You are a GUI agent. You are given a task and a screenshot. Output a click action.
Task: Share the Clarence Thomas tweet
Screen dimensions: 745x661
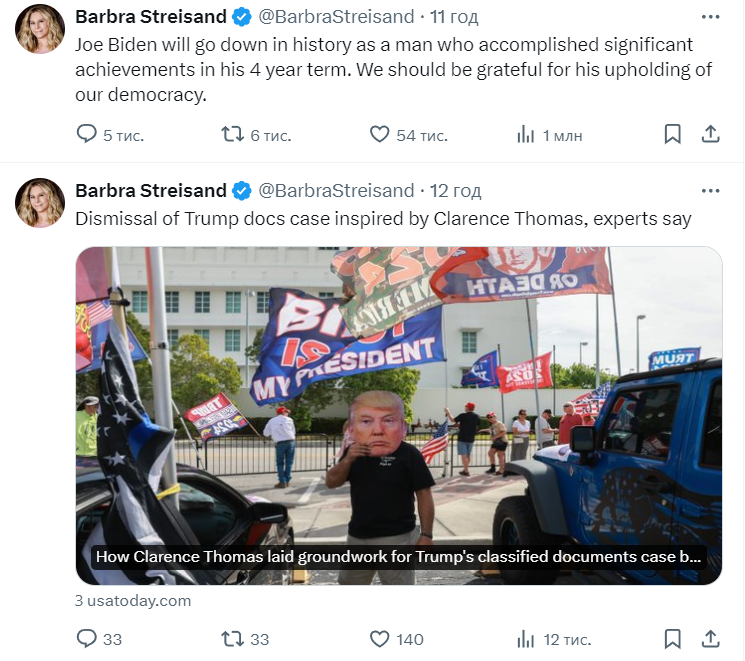711,639
